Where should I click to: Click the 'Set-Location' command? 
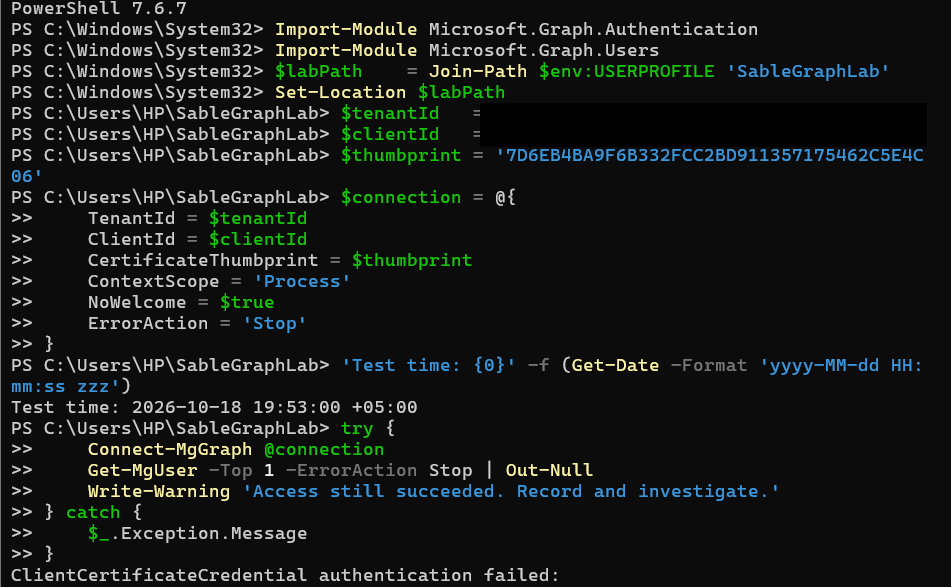[x=340, y=92]
